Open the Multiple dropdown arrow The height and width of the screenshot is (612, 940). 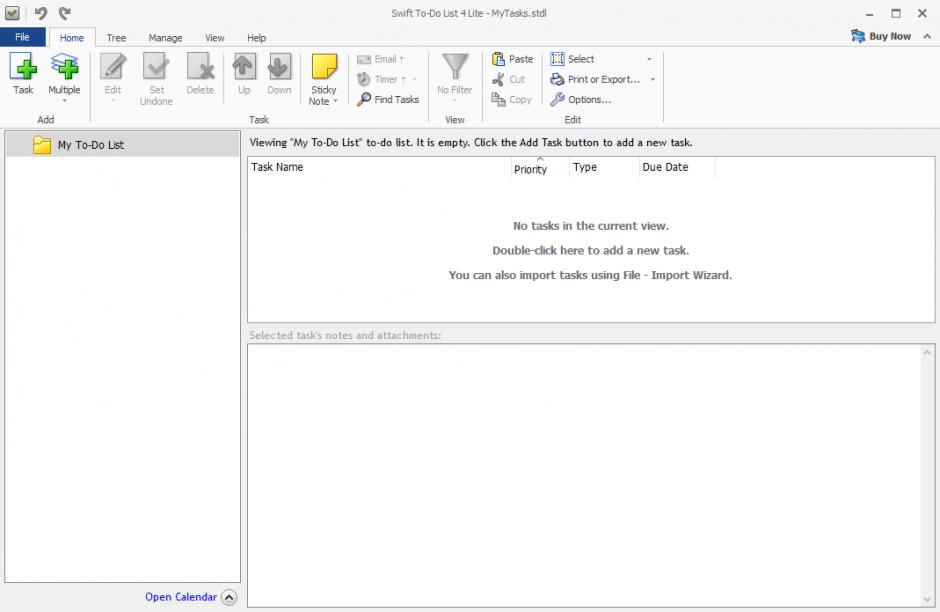click(x=64, y=101)
